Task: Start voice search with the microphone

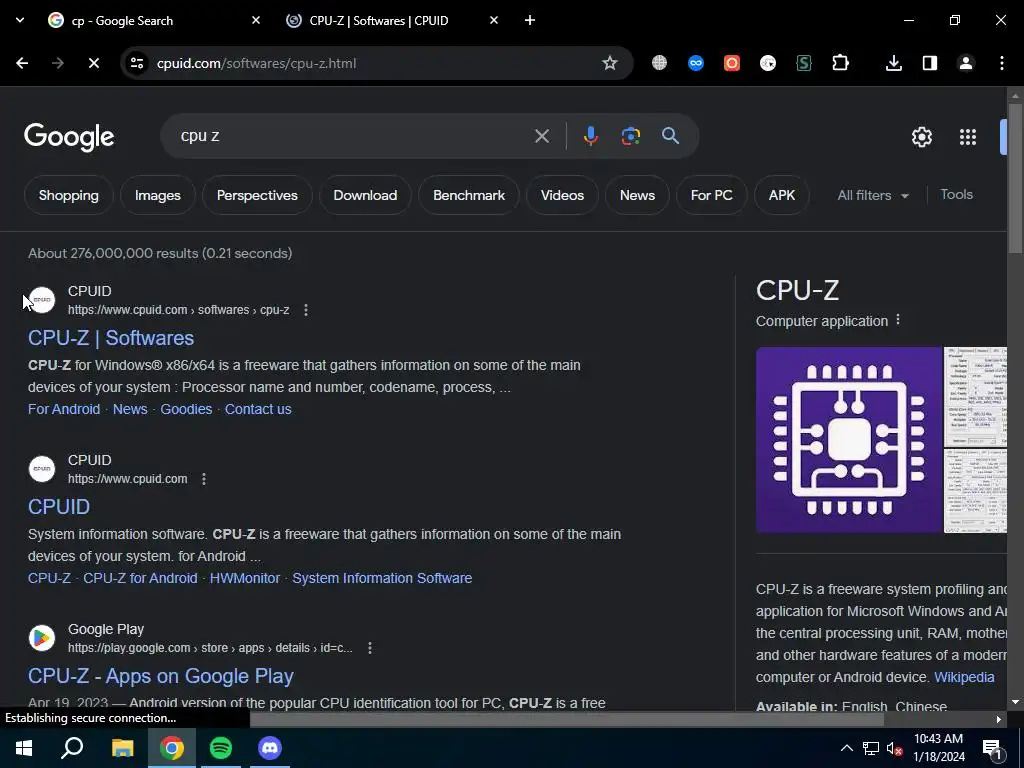Action: click(590, 136)
